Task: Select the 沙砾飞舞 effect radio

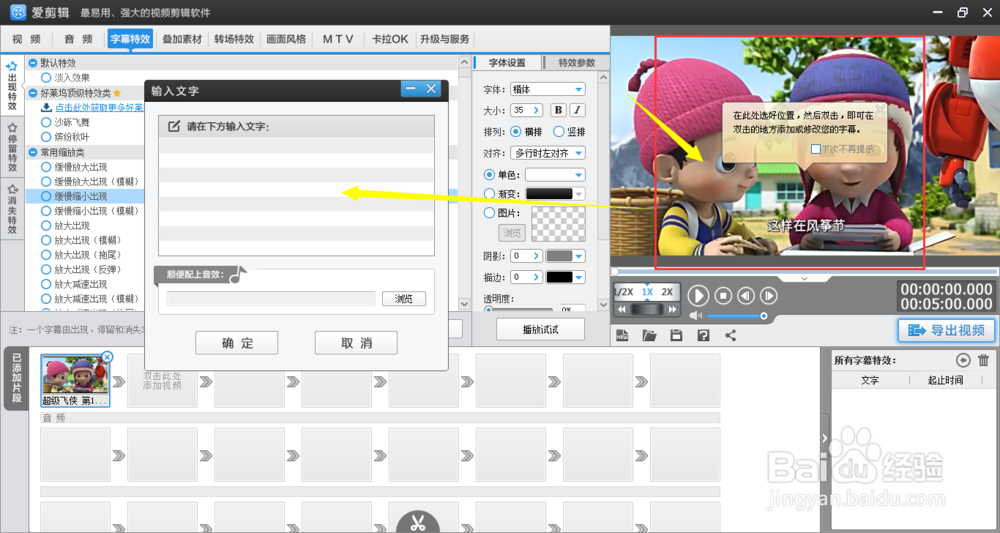Action: tap(46, 122)
